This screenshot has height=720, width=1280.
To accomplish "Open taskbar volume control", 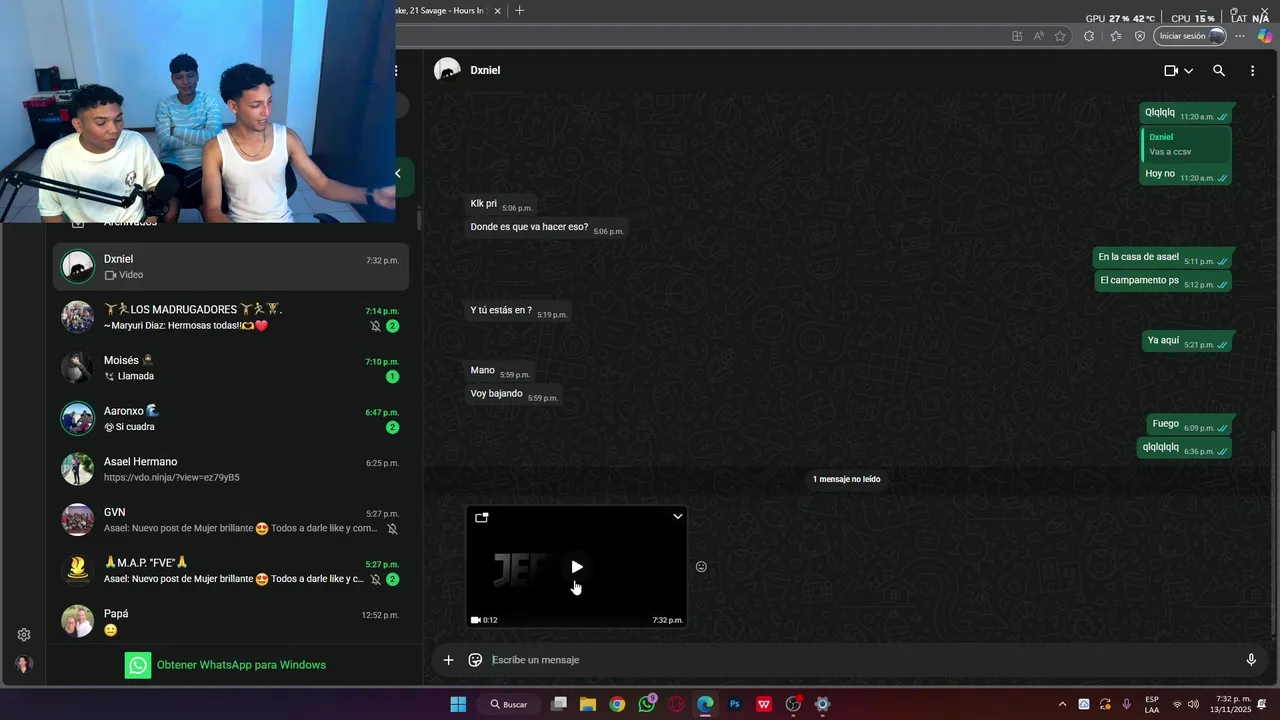I will click(x=1193, y=704).
